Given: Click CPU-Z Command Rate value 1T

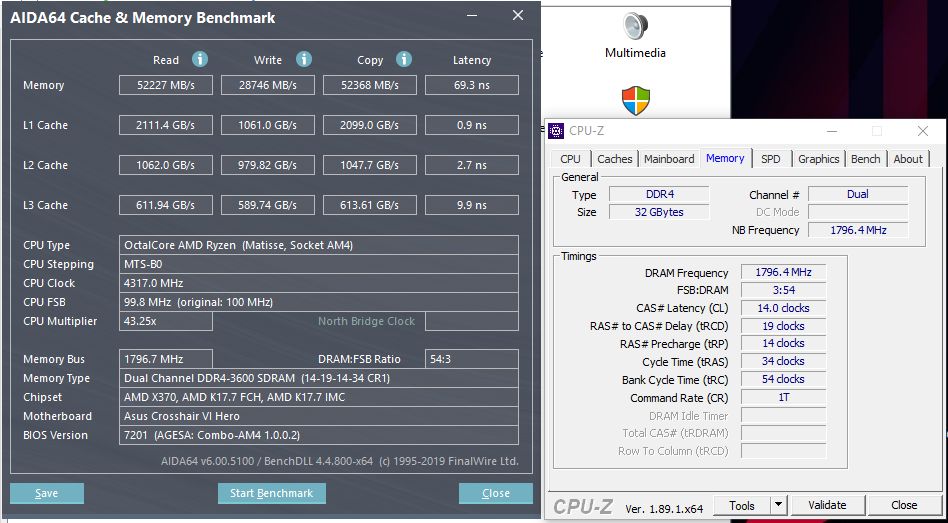Looking at the screenshot, I should [784, 398].
